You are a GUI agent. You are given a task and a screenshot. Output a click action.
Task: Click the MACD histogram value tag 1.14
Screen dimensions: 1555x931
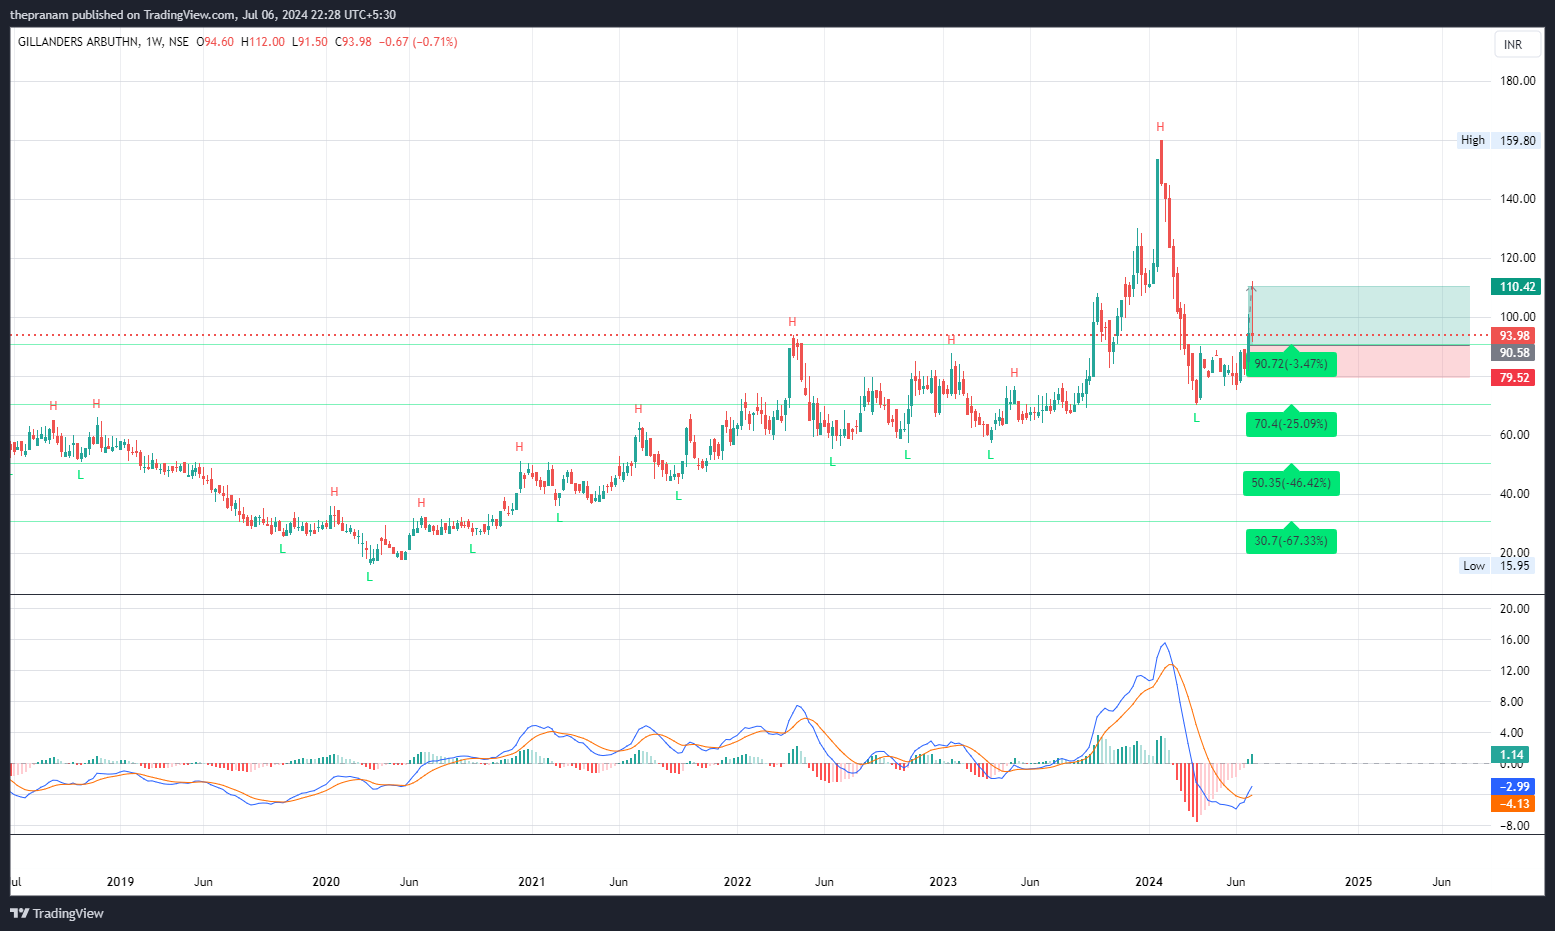click(x=1512, y=755)
